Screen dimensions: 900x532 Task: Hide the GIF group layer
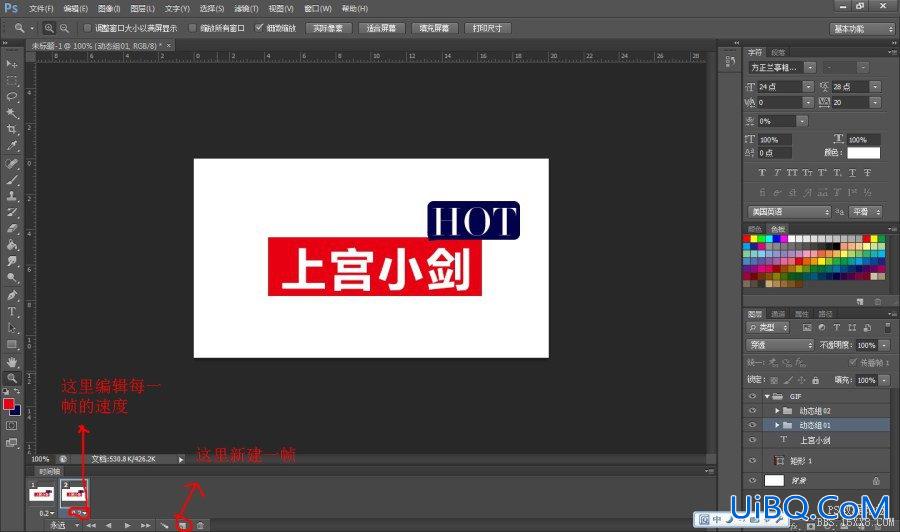pyautogui.click(x=752, y=396)
